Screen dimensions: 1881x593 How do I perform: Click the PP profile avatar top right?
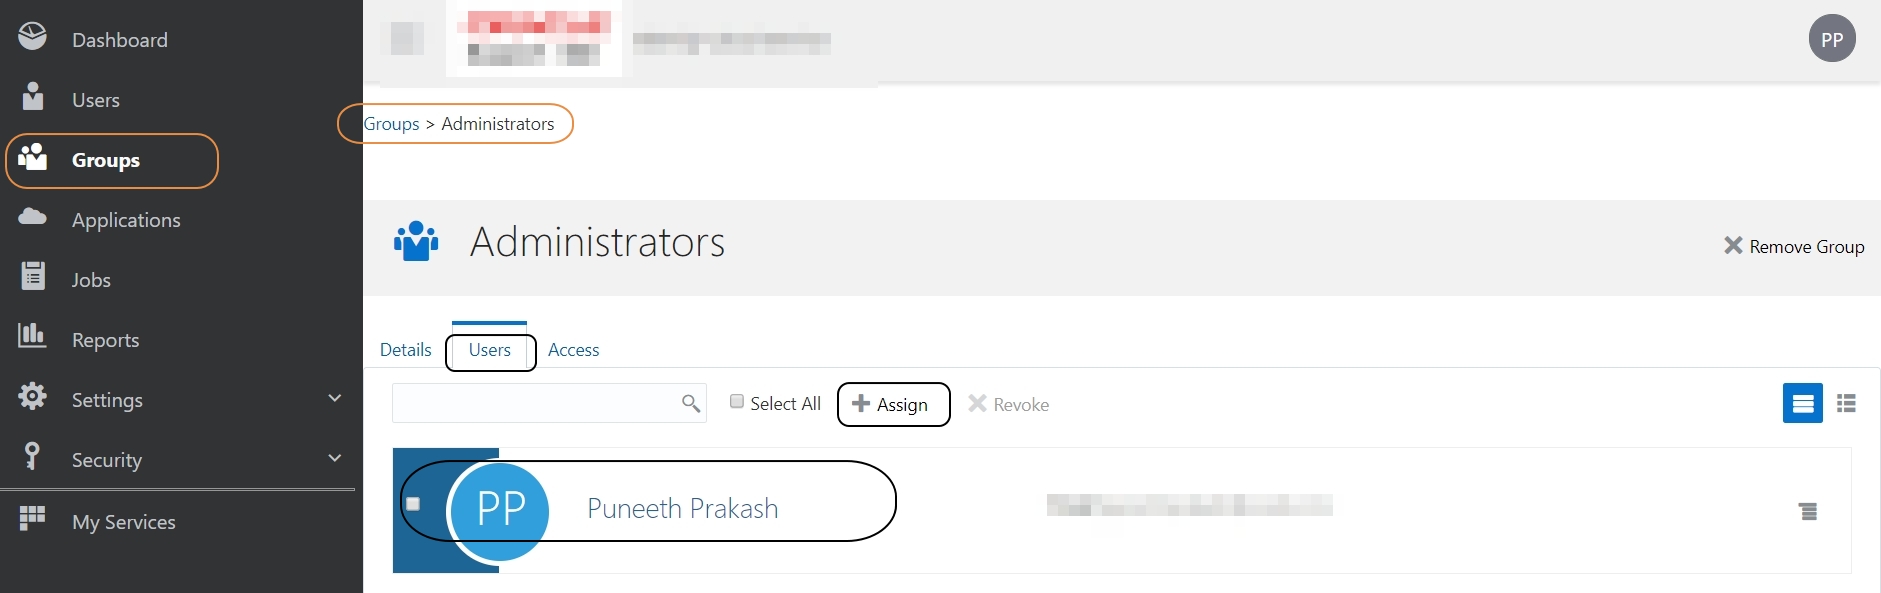click(x=1831, y=40)
